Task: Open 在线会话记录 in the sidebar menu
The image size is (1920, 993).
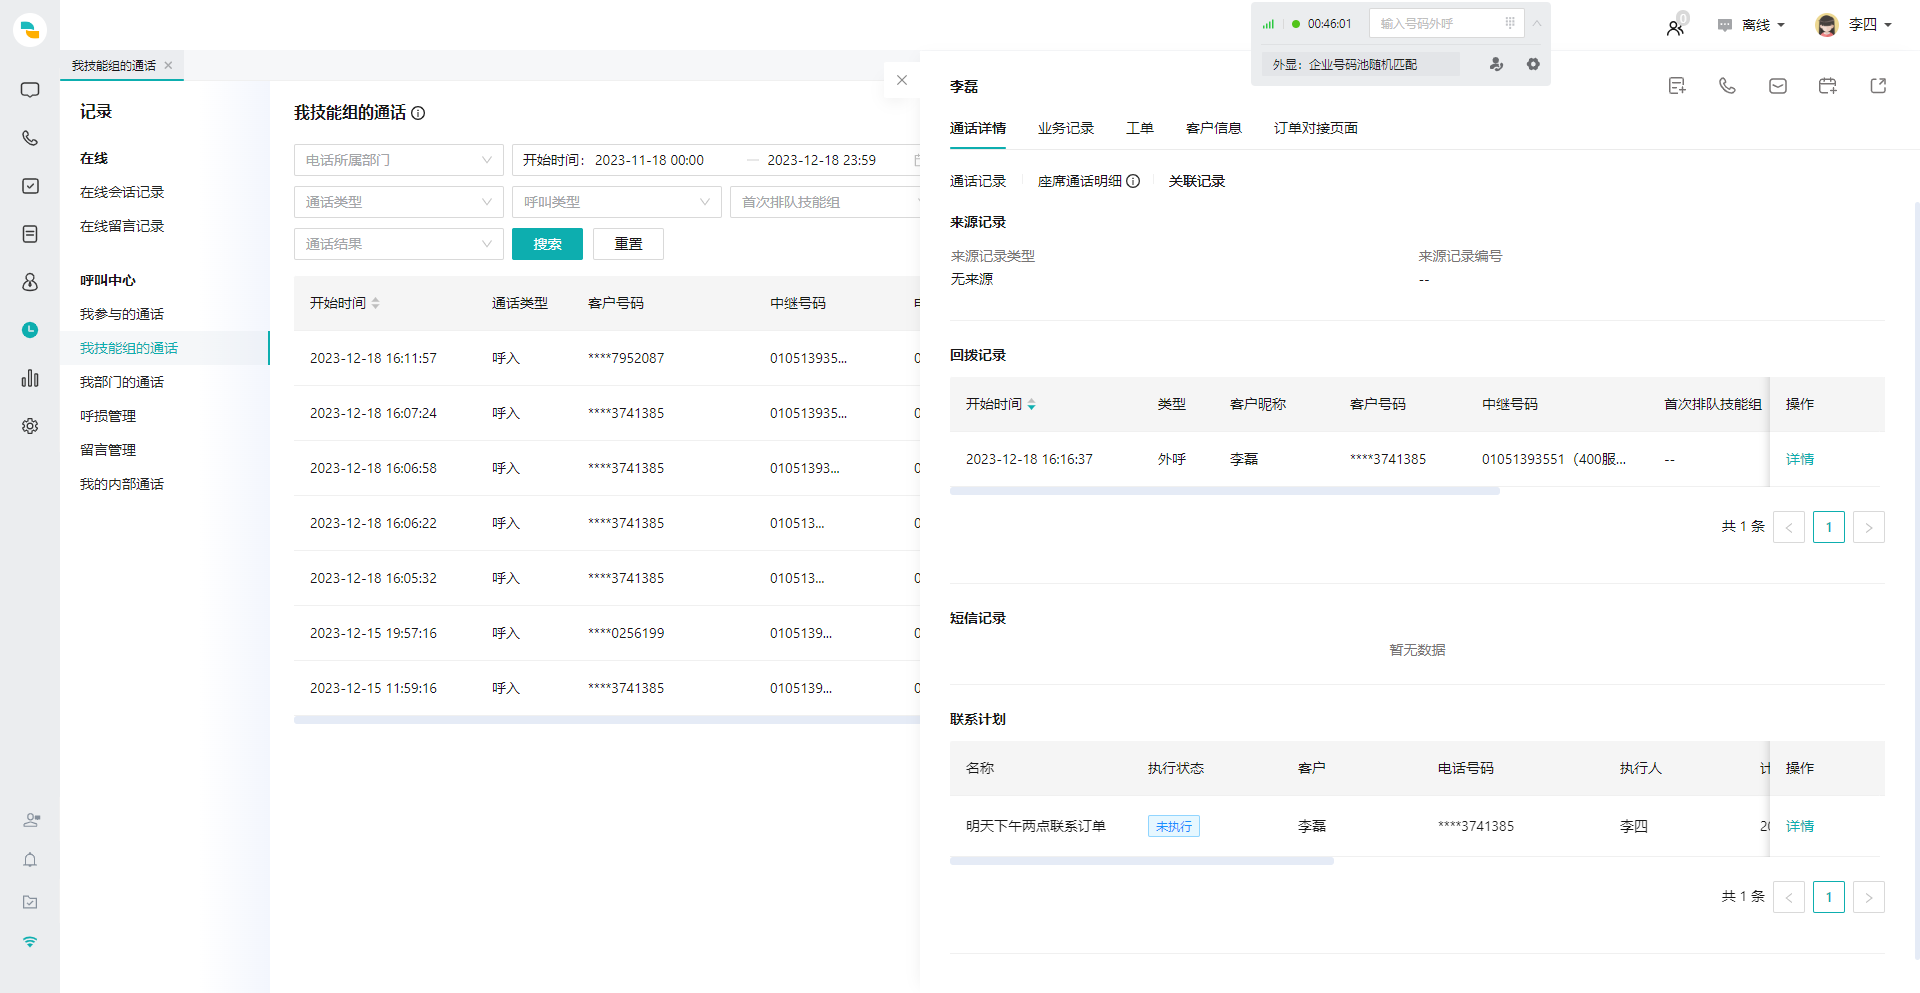Action: tap(122, 192)
